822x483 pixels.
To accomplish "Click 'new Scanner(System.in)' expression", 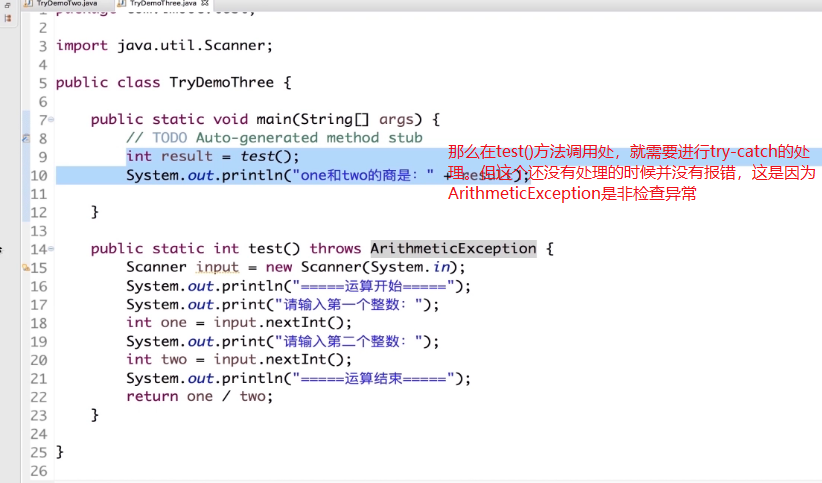I will [x=362, y=267].
